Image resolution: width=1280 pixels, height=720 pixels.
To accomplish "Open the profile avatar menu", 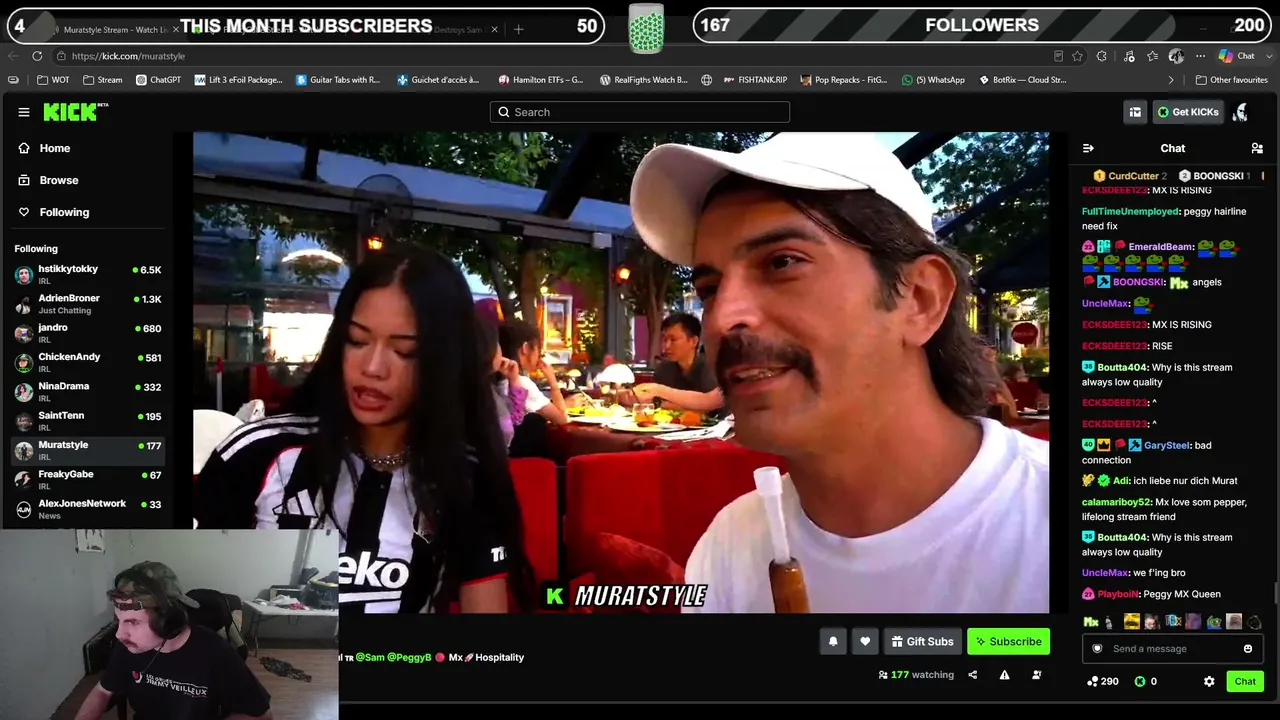I will (1240, 112).
